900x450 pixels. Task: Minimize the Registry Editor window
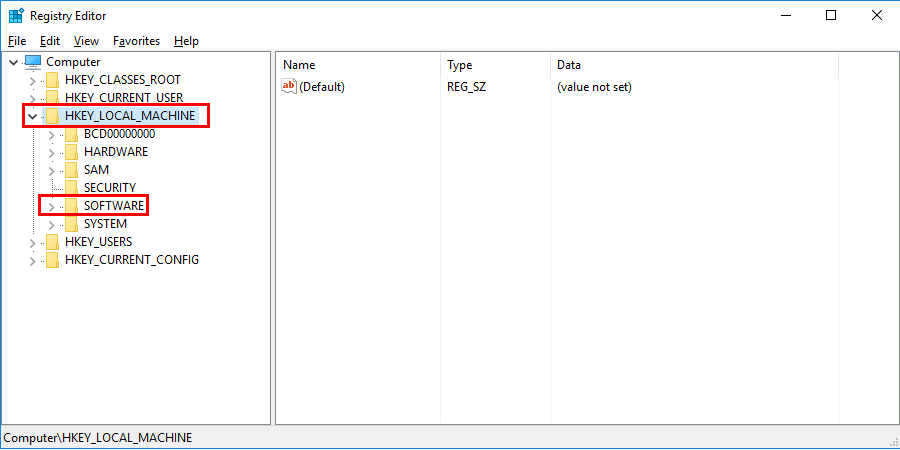[785, 15]
